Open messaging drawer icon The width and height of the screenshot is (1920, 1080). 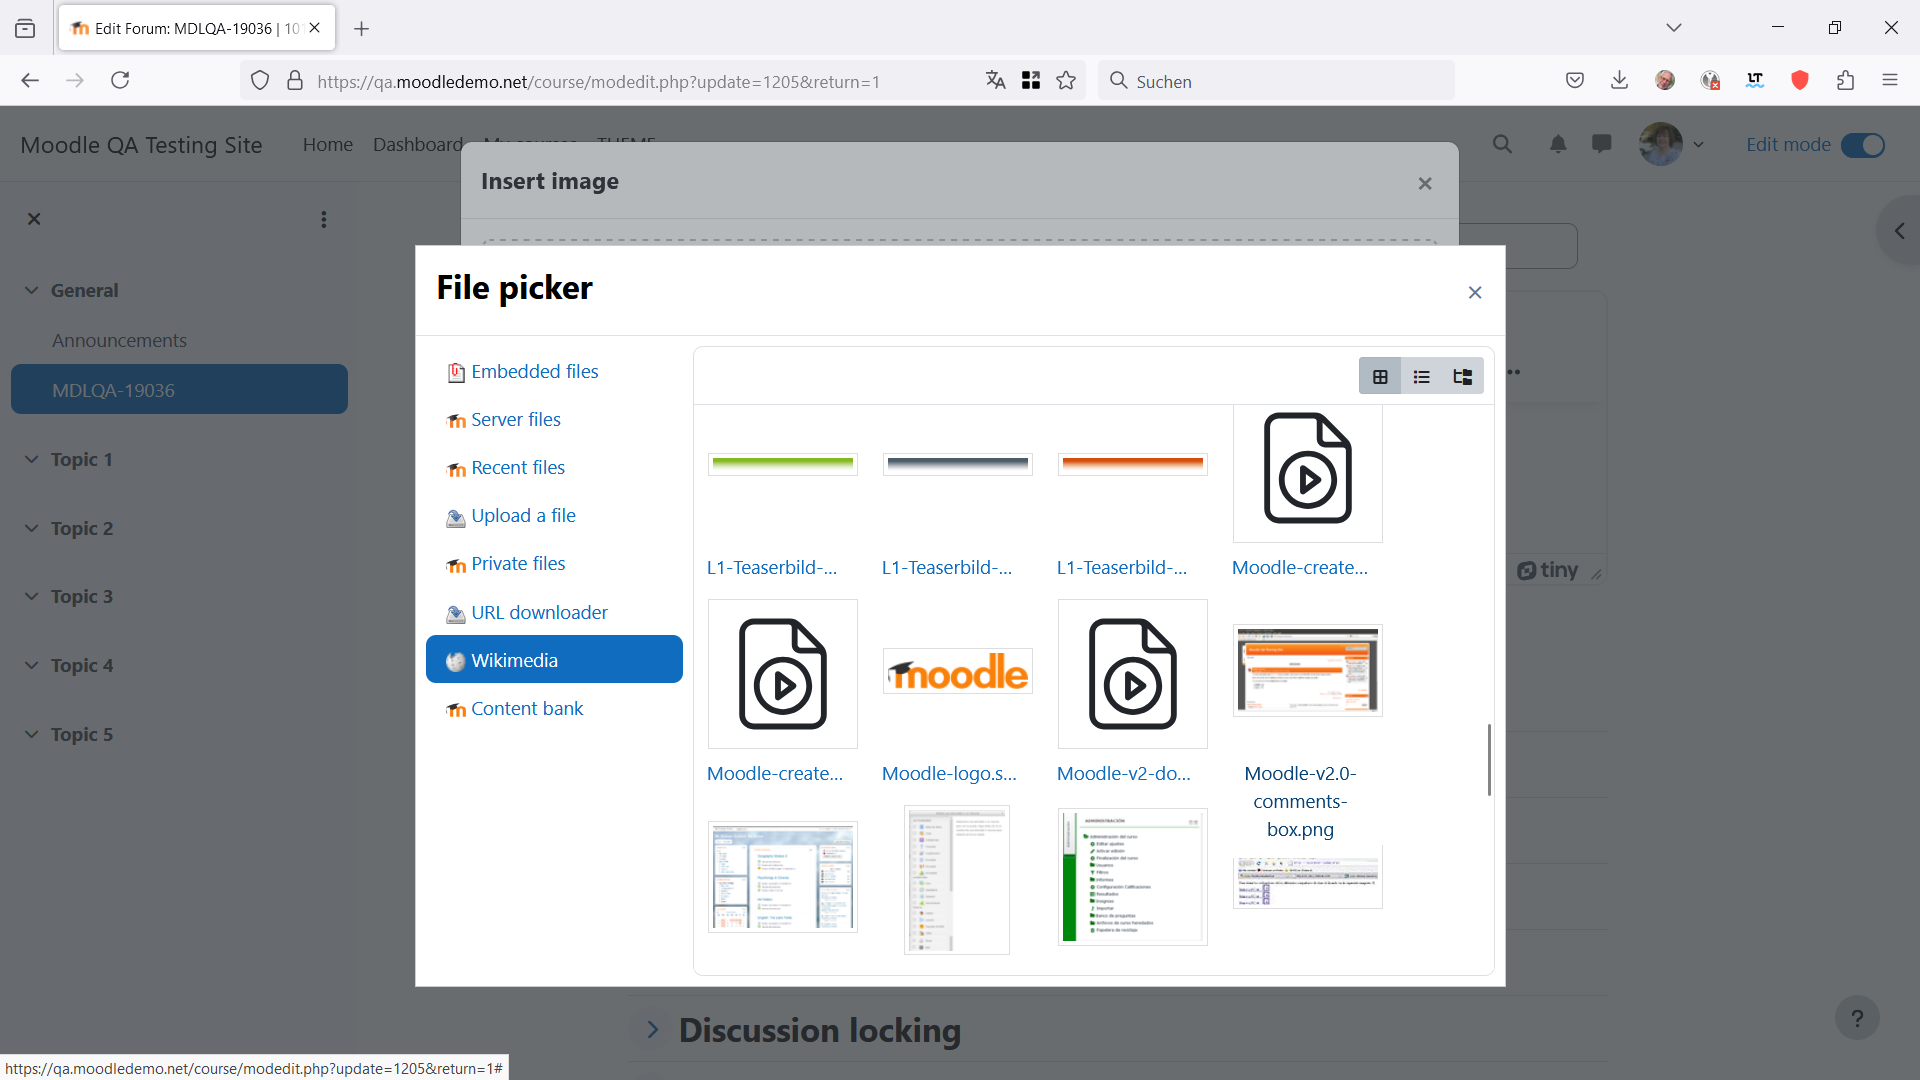click(x=1602, y=145)
